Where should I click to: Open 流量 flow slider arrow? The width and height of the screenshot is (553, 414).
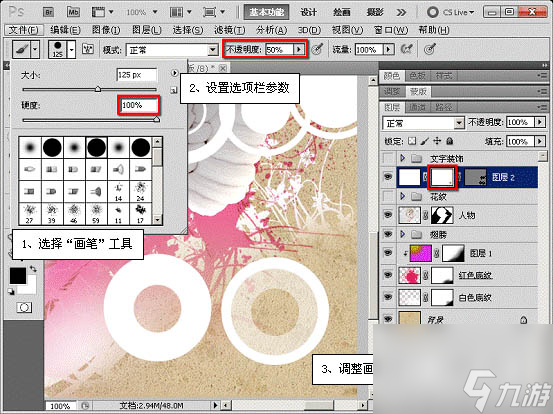click(x=389, y=49)
